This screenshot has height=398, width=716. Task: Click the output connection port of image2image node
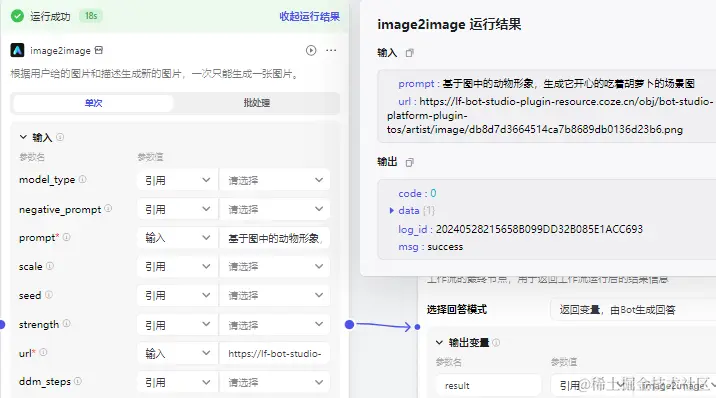point(350,325)
